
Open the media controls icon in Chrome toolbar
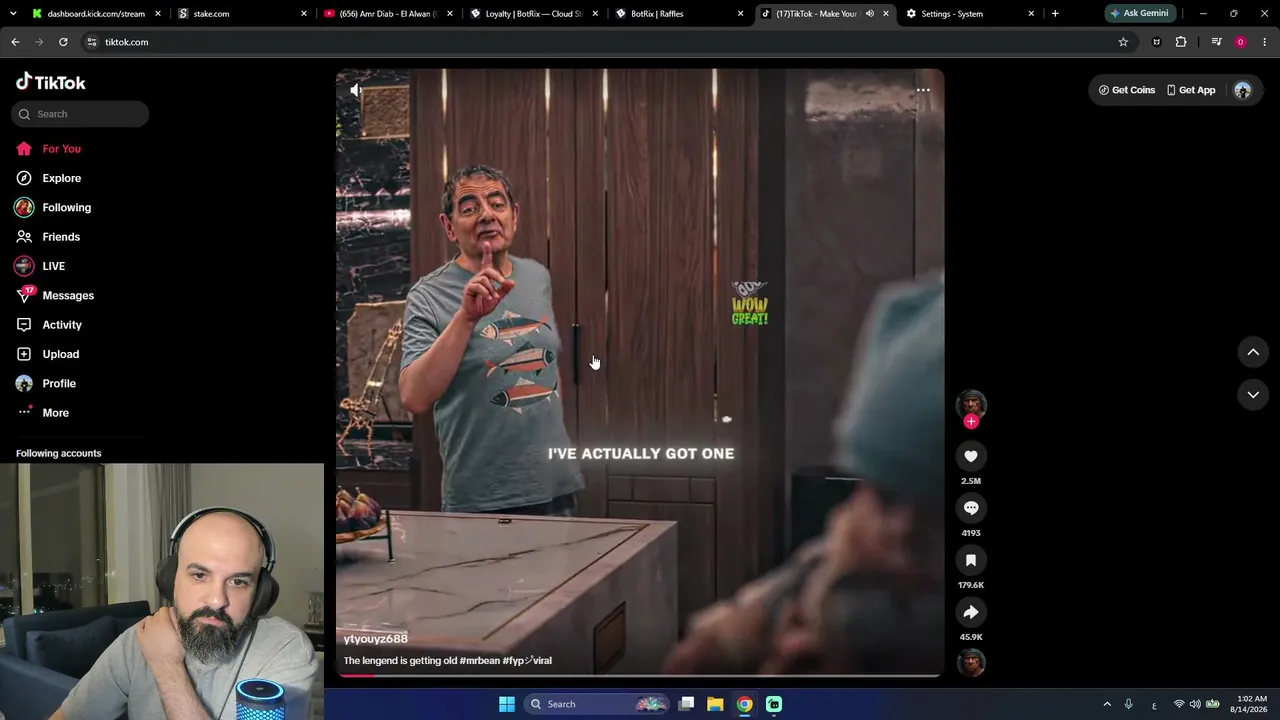coord(1216,42)
